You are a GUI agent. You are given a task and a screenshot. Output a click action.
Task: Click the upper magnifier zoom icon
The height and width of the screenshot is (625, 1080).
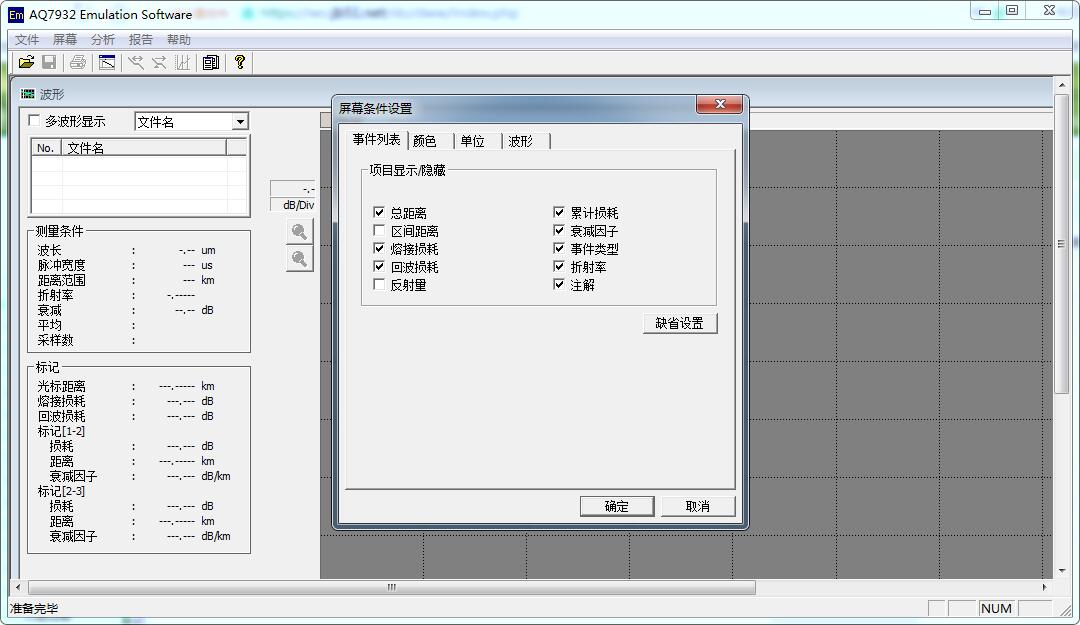click(299, 232)
